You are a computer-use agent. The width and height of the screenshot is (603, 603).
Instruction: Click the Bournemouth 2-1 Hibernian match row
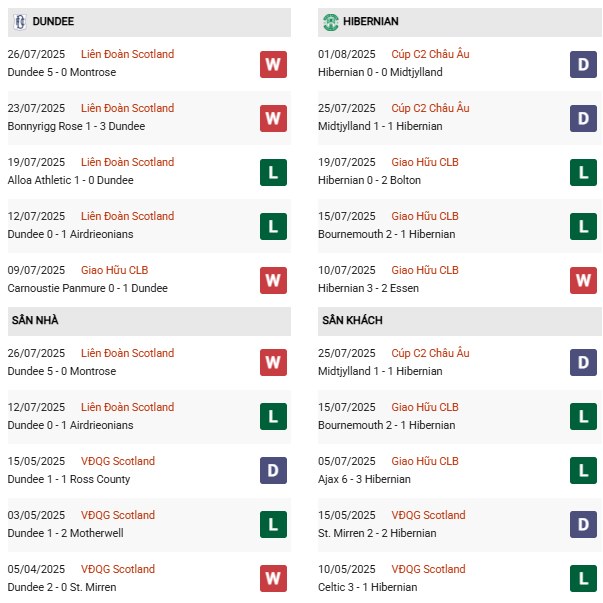coord(400,234)
